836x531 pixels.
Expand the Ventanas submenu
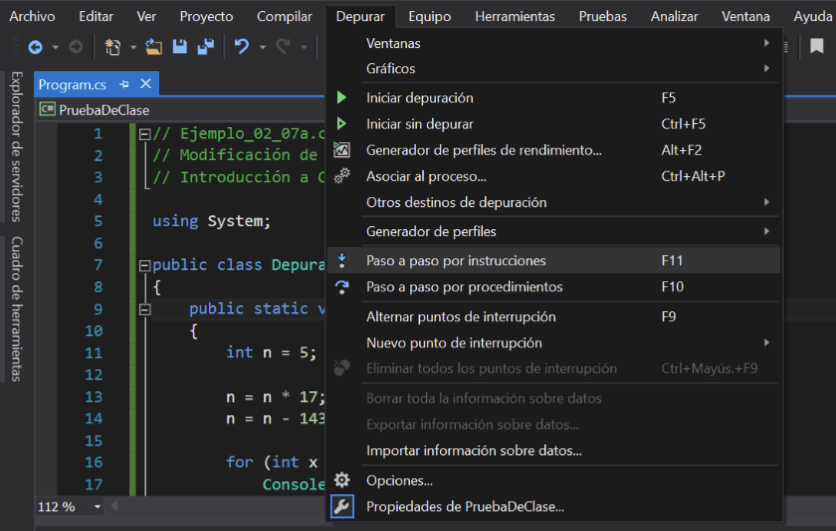pos(766,43)
